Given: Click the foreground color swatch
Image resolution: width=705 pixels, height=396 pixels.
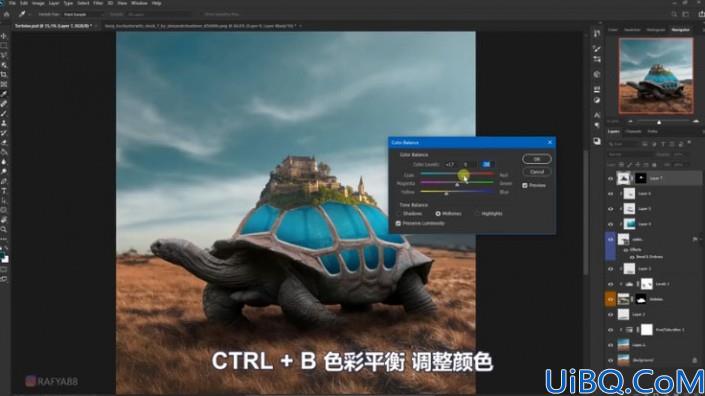Looking at the screenshot, I should 2,256.
